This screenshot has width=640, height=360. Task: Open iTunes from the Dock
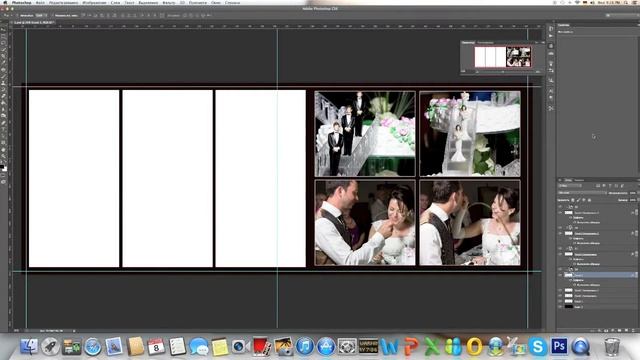click(304, 347)
